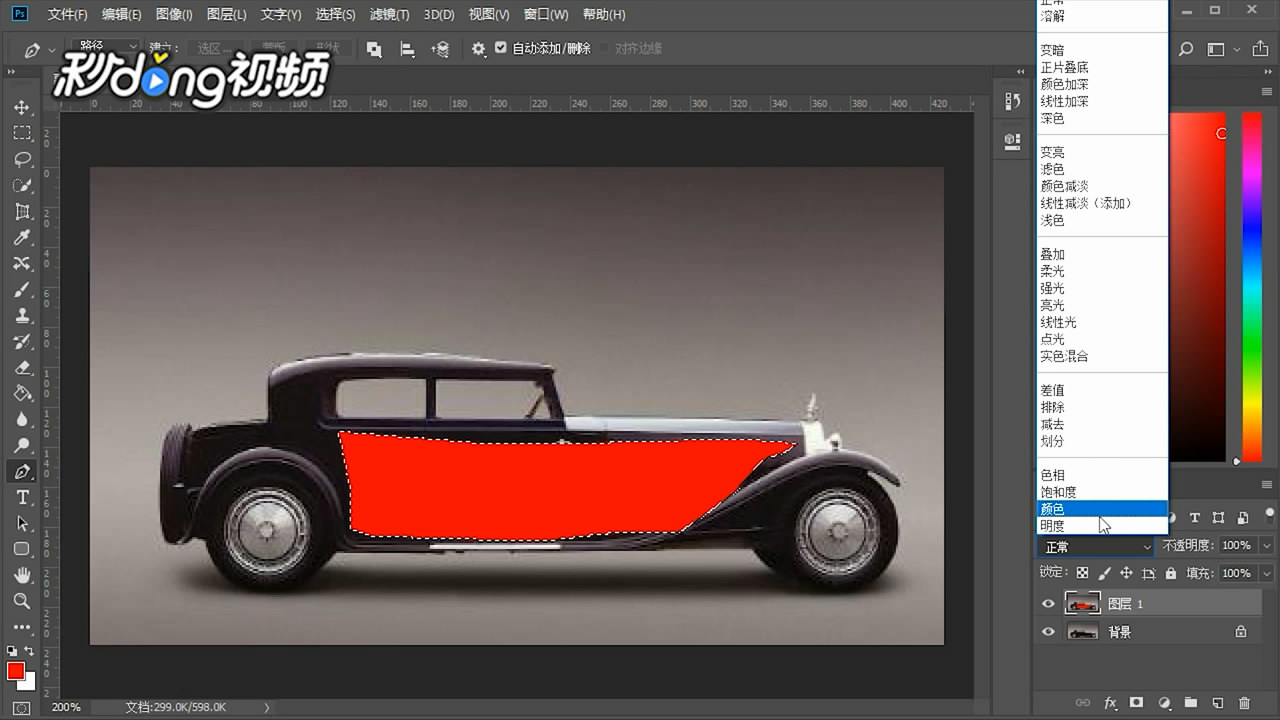The width and height of the screenshot is (1280, 720).
Task: Open the Edit Toolbar ellipsis button
Action: coord(22,627)
